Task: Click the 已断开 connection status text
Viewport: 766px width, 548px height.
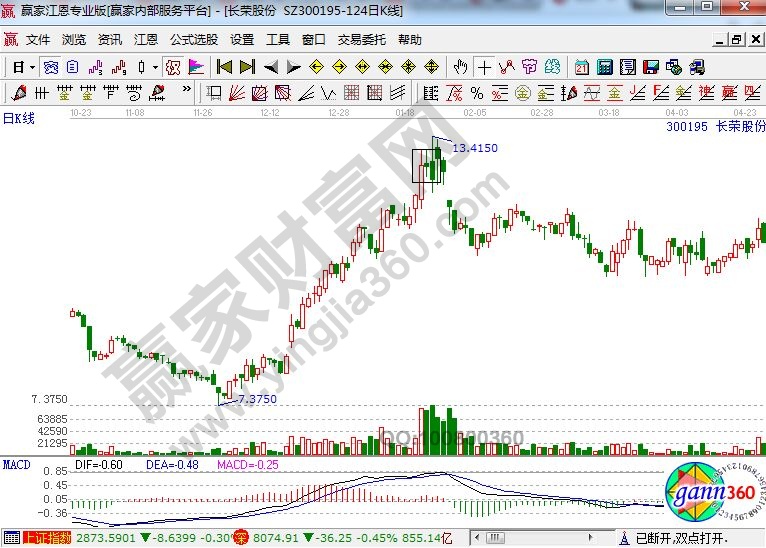Action: coord(660,538)
